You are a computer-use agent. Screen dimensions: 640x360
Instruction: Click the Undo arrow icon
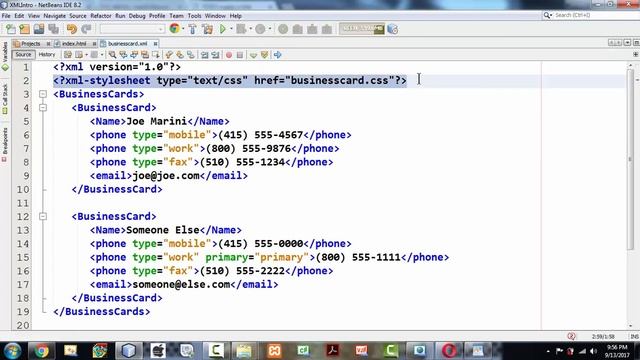[72, 29]
